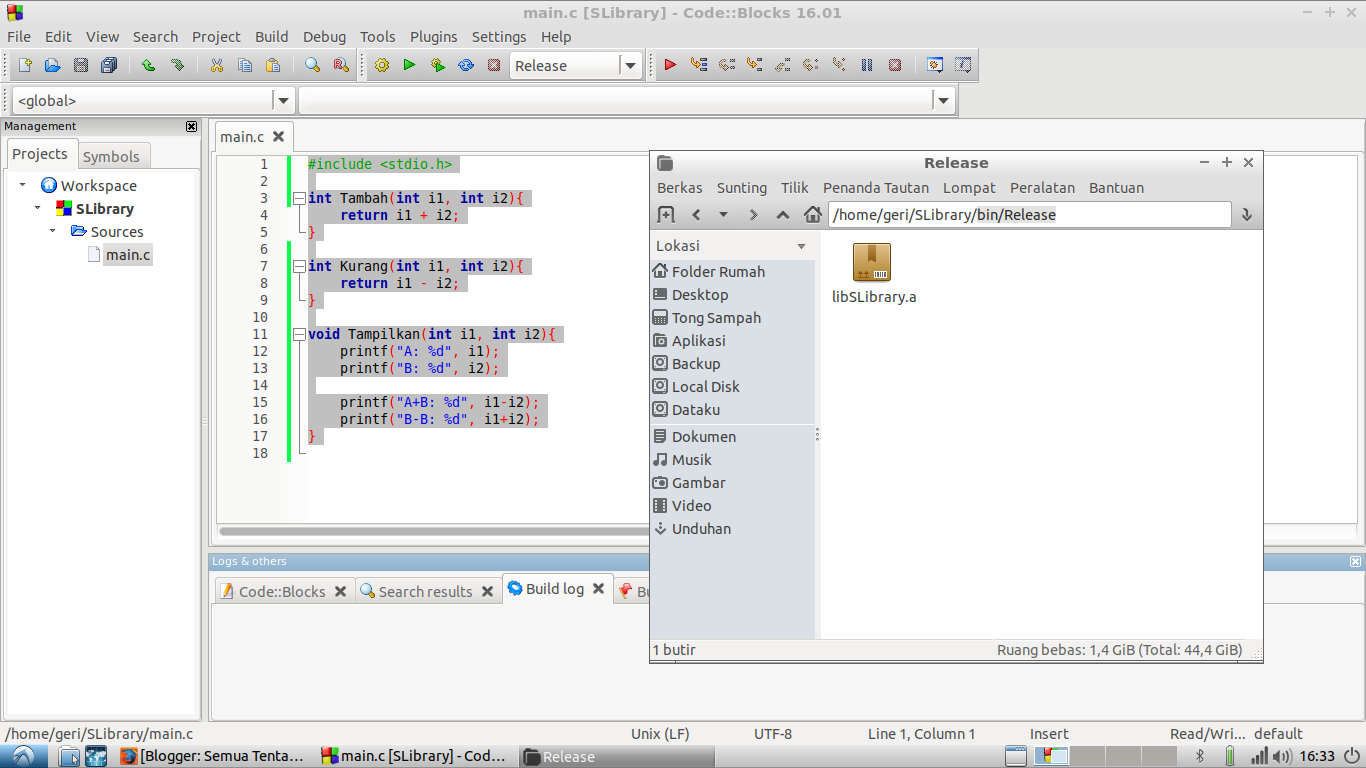This screenshot has height=768, width=1366.
Task: Run the project with green play icon
Action: point(409,65)
